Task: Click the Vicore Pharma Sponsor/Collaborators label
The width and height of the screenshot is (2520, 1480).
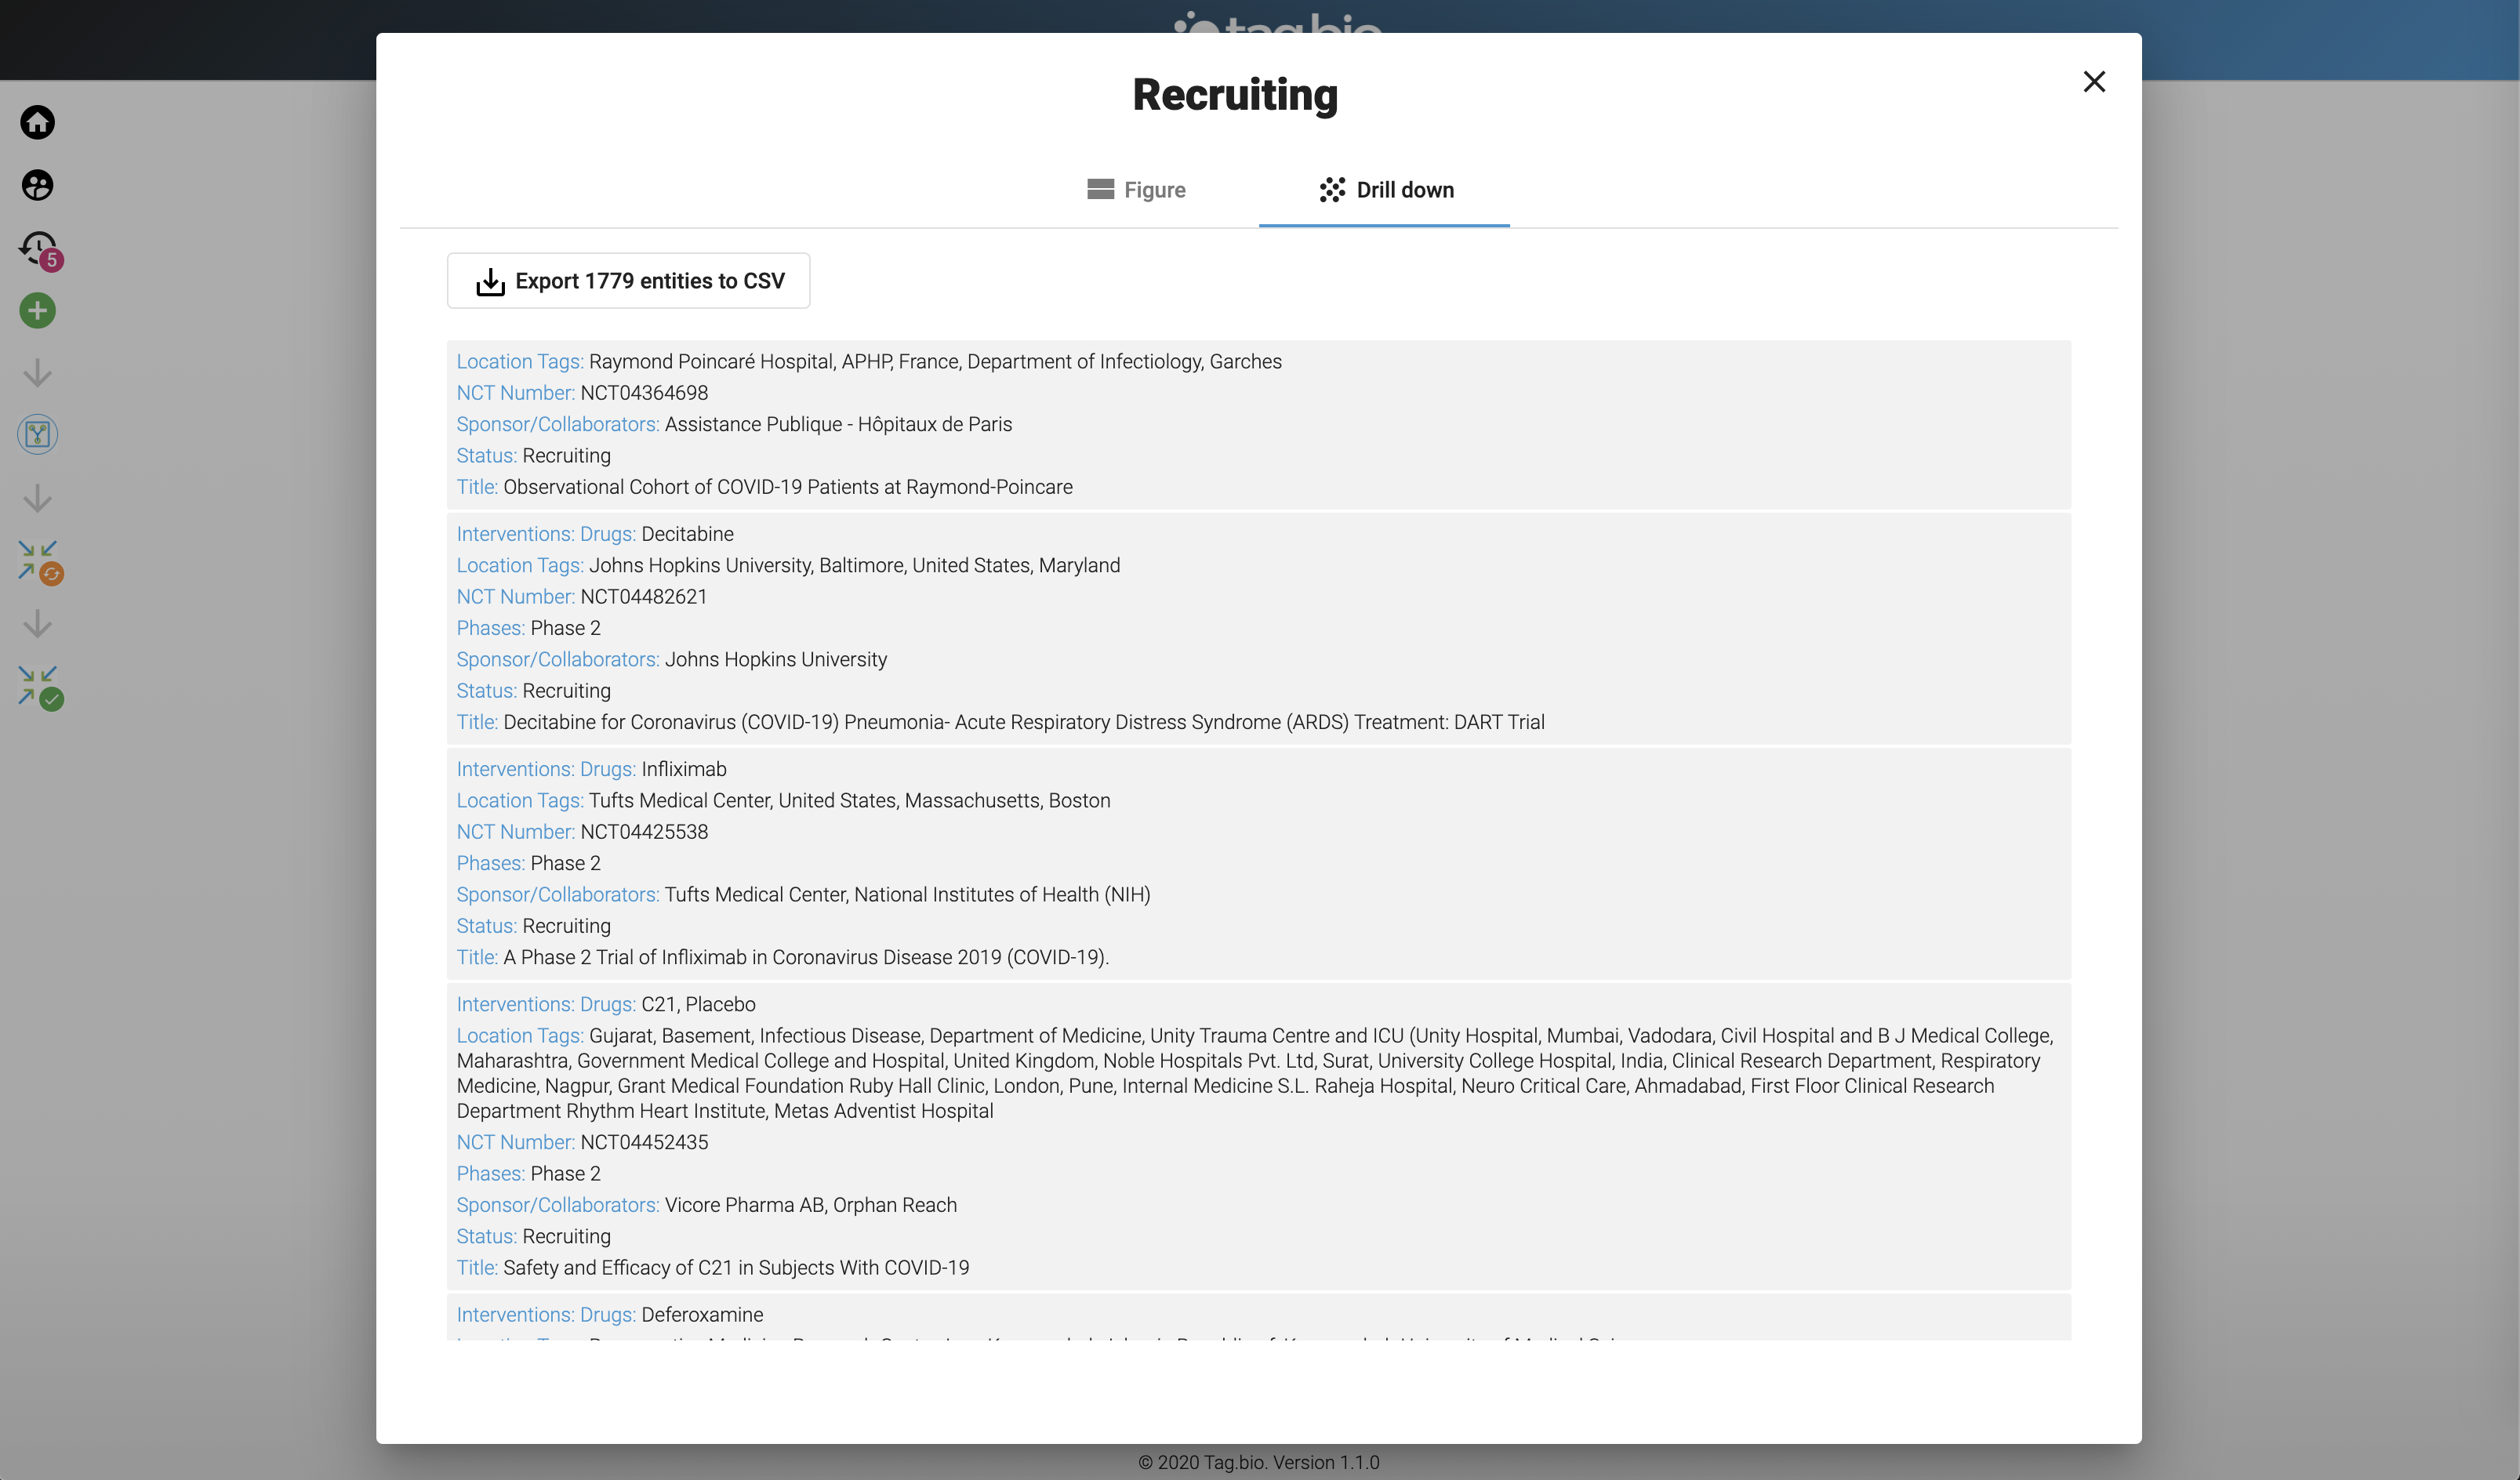Action: tap(557, 1205)
